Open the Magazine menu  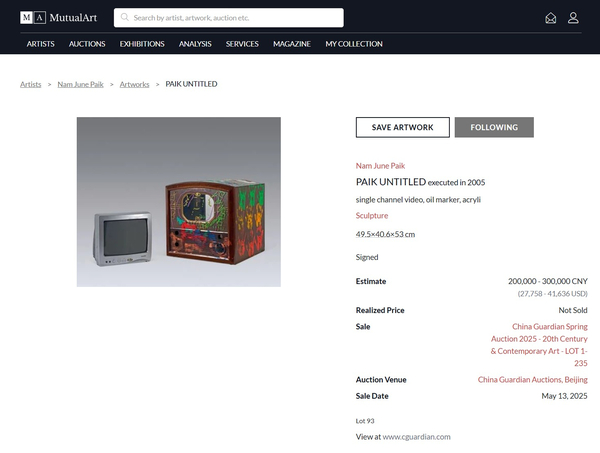point(292,44)
